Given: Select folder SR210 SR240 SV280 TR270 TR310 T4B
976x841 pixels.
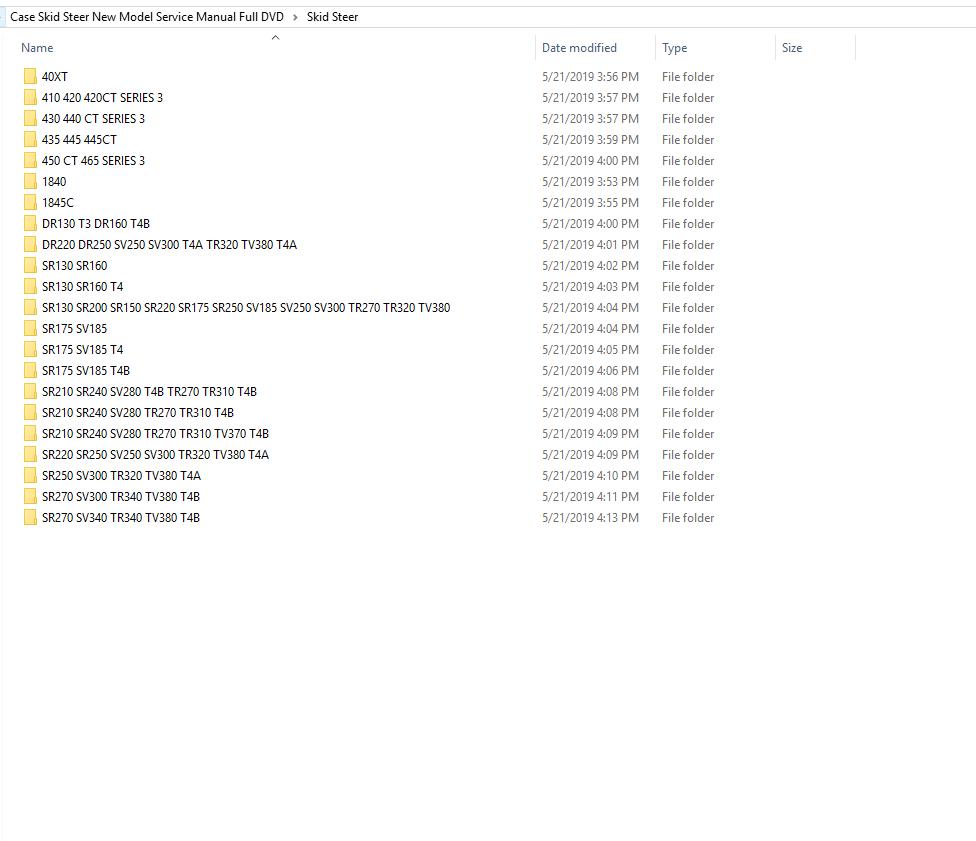Looking at the screenshot, I should click(x=138, y=413).
